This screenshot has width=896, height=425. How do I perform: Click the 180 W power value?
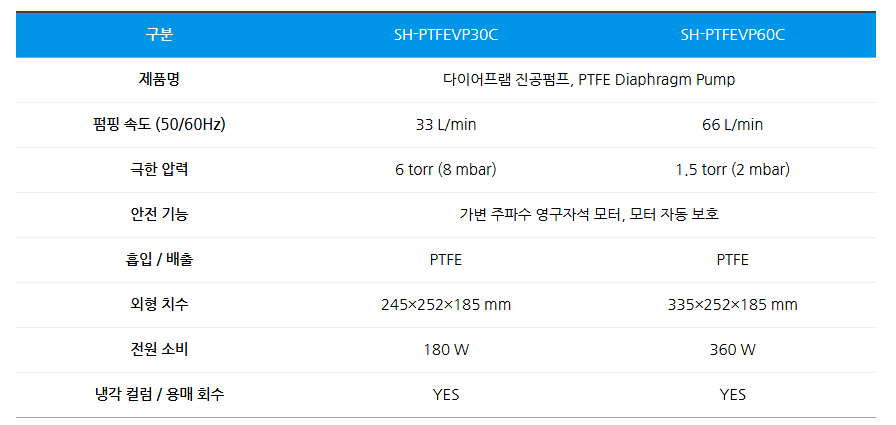click(x=446, y=350)
